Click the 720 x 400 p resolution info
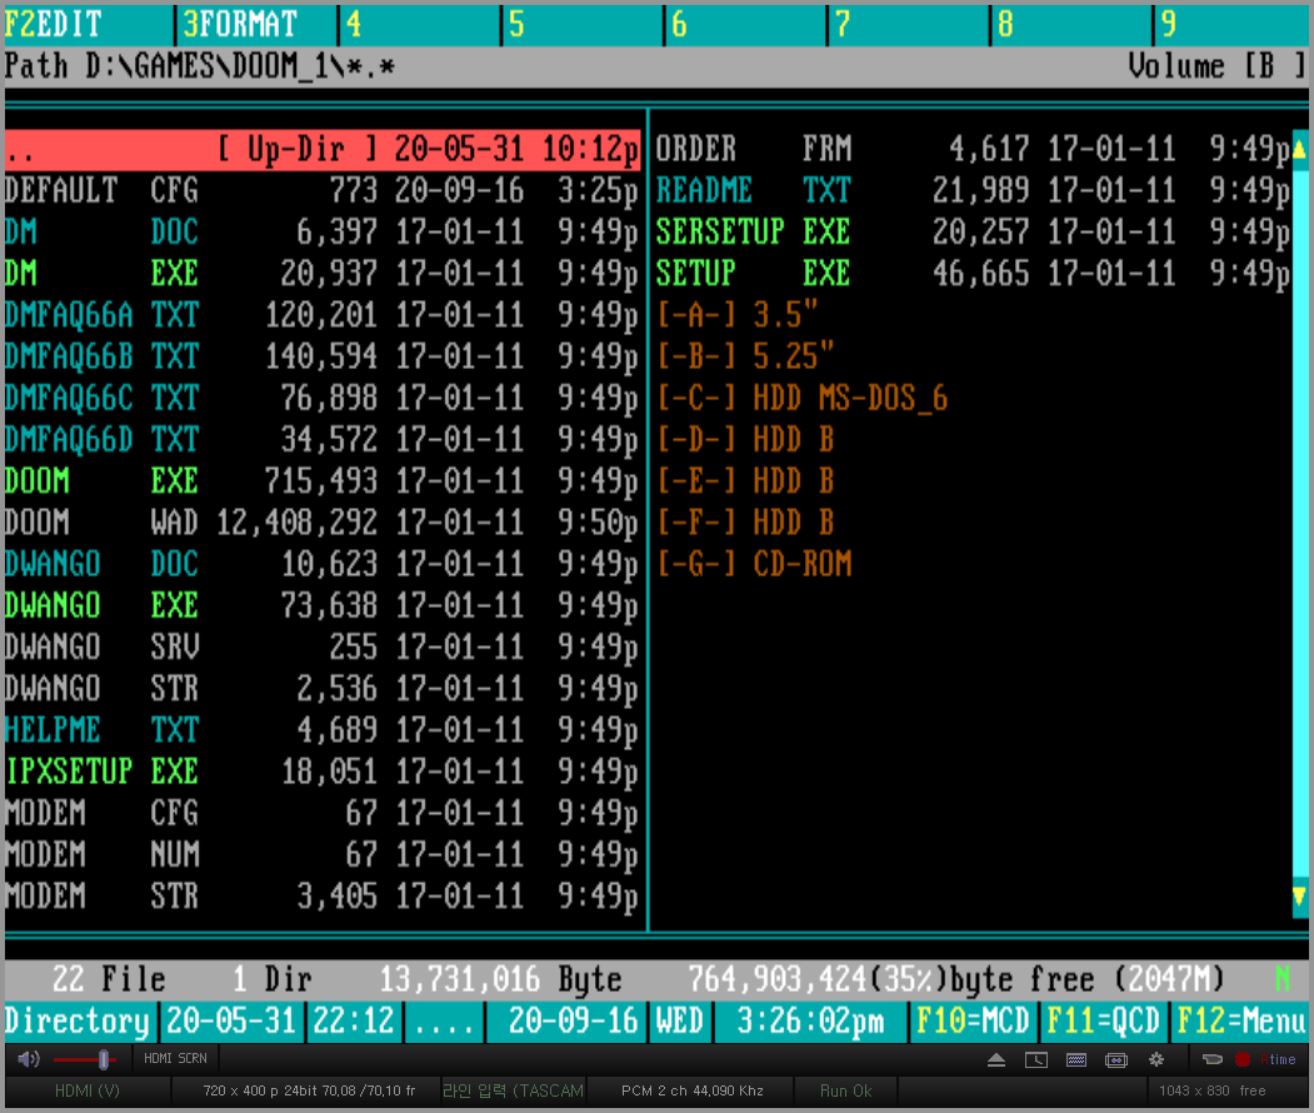The image size is (1314, 1113). [x=308, y=1091]
